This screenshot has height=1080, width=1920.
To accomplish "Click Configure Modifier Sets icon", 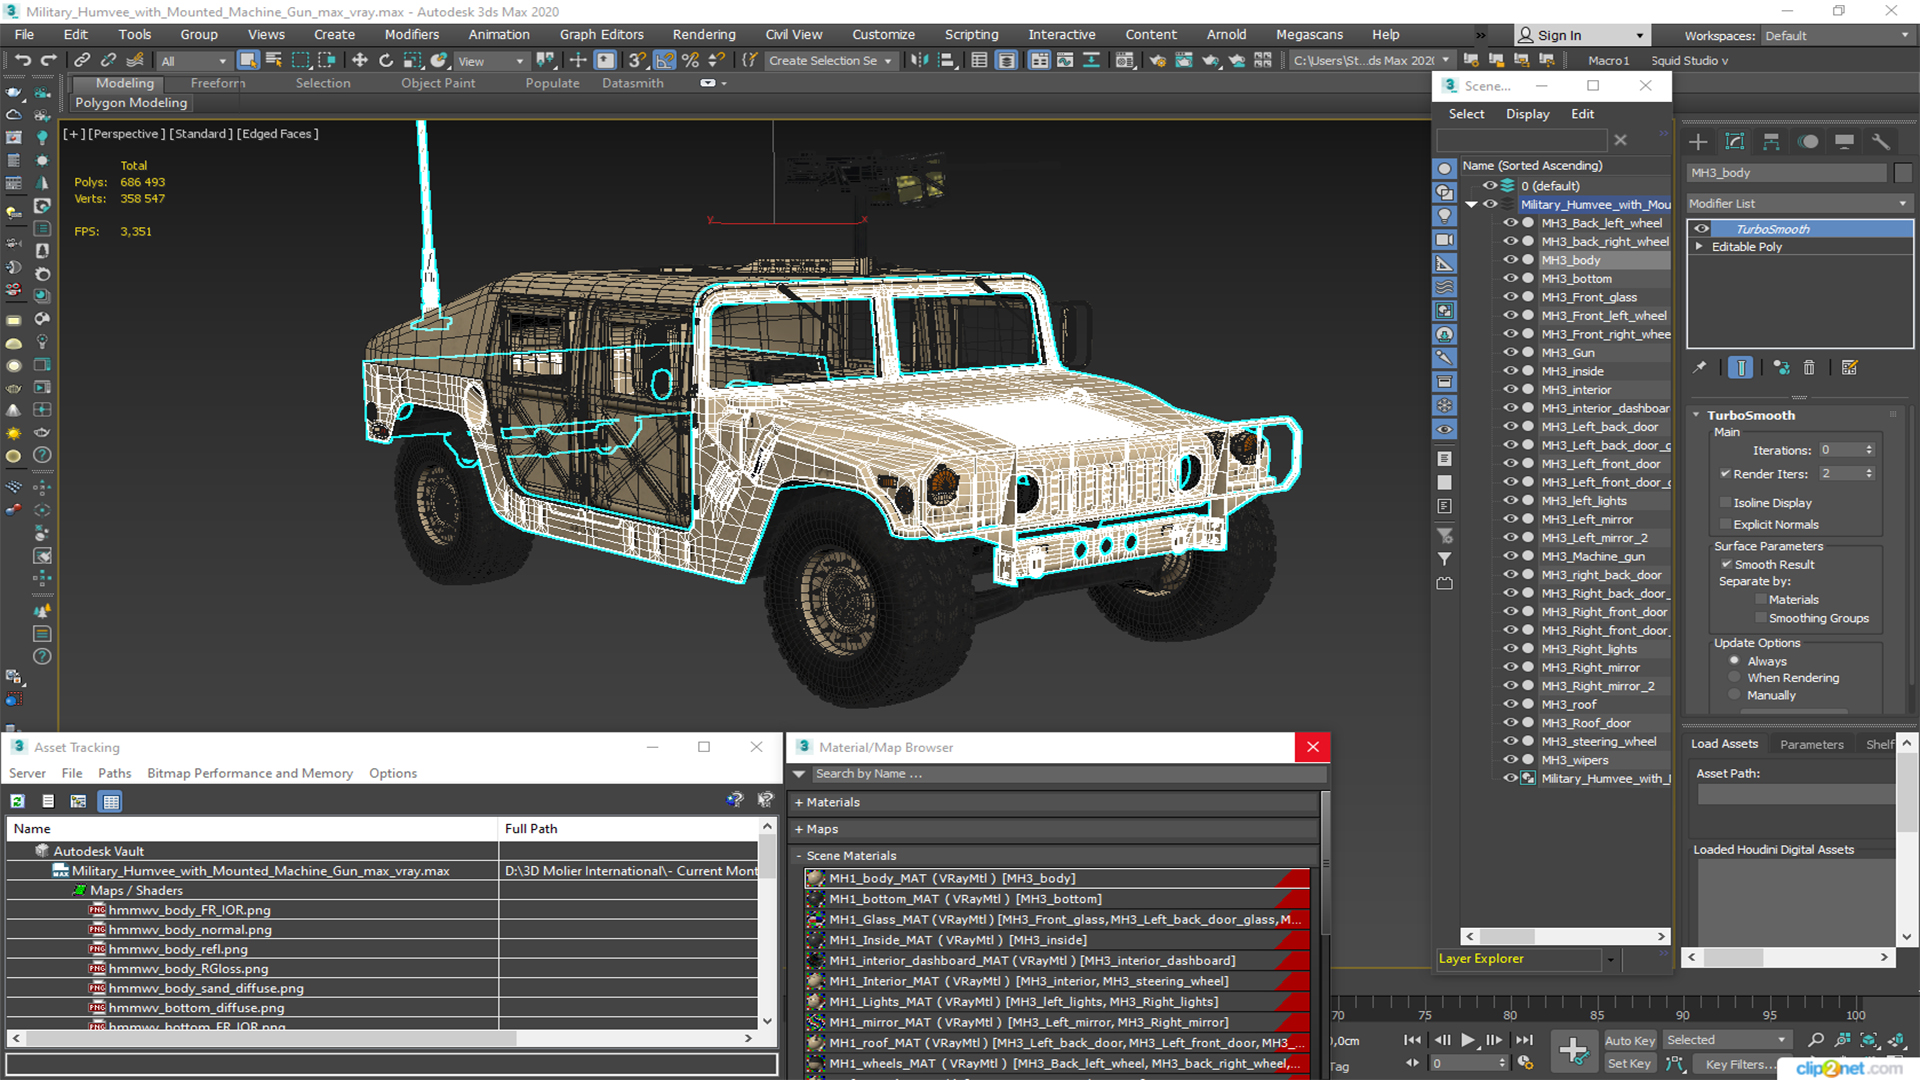I will click(x=1849, y=368).
